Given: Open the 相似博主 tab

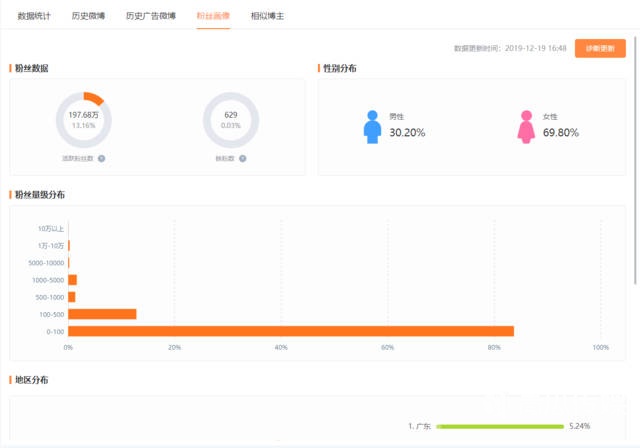Looking at the screenshot, I should pos(267,16).
